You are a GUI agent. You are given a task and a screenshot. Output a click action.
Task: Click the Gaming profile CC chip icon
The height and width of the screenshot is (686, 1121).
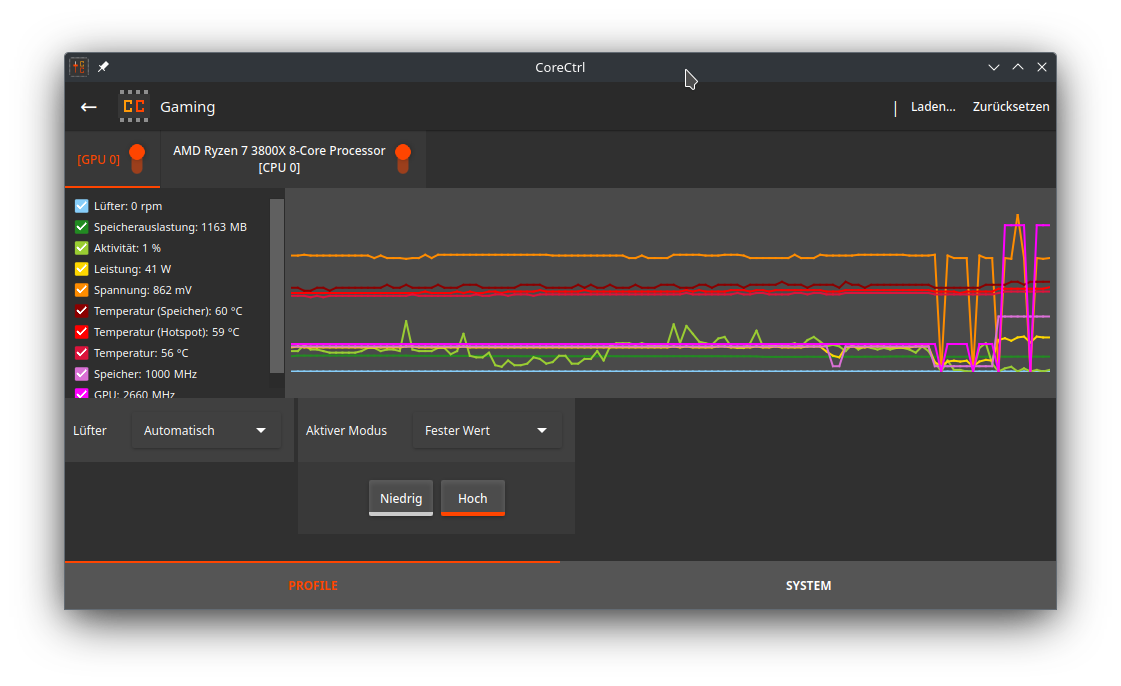(x=134, y=106)
